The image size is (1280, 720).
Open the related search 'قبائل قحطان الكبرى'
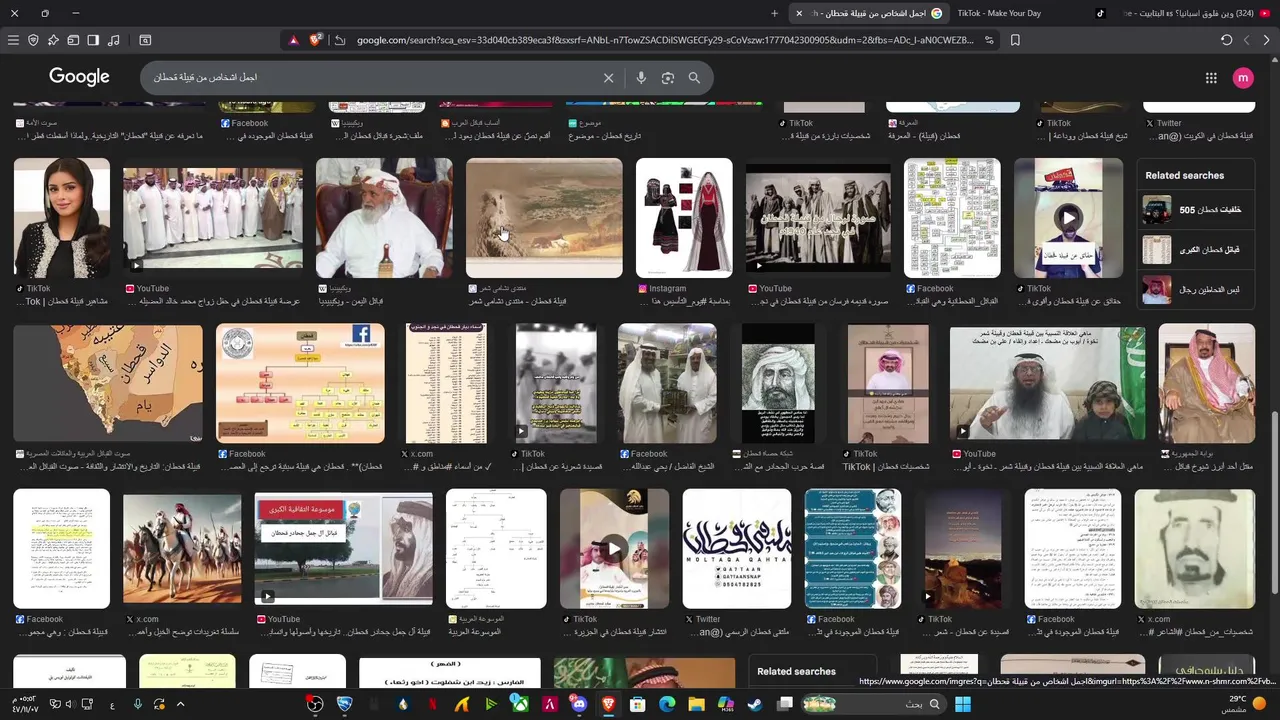(1197, 249)
